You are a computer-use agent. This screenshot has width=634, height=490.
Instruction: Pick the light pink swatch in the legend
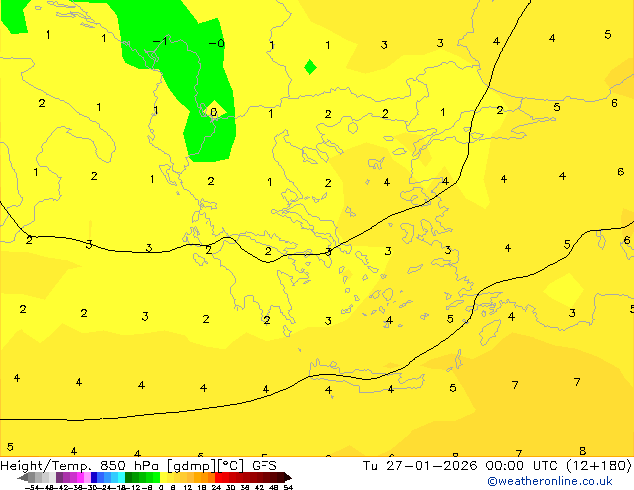[87, 477]
